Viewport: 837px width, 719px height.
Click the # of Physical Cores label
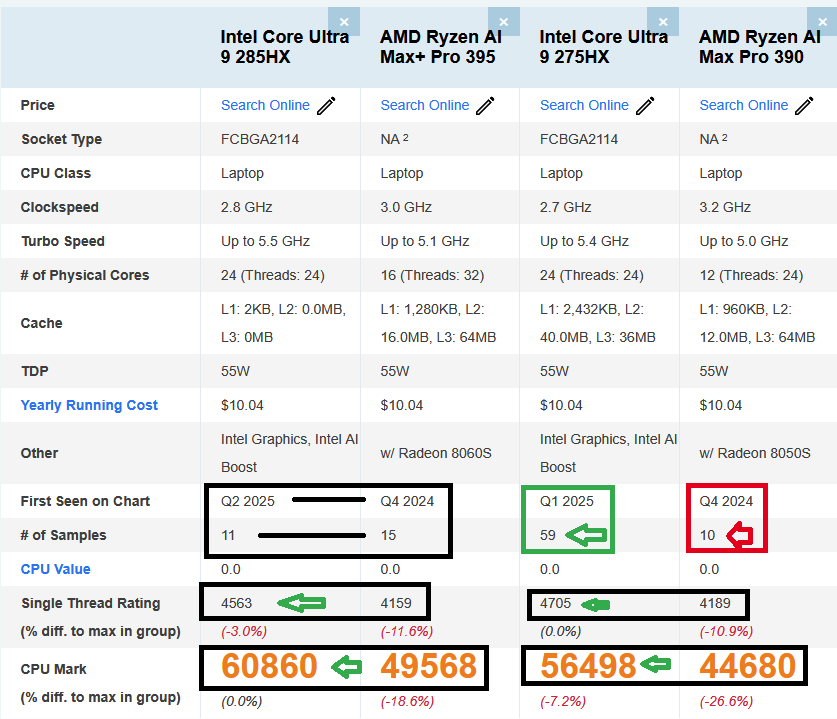pyautogui.click(x=85, y=275)
